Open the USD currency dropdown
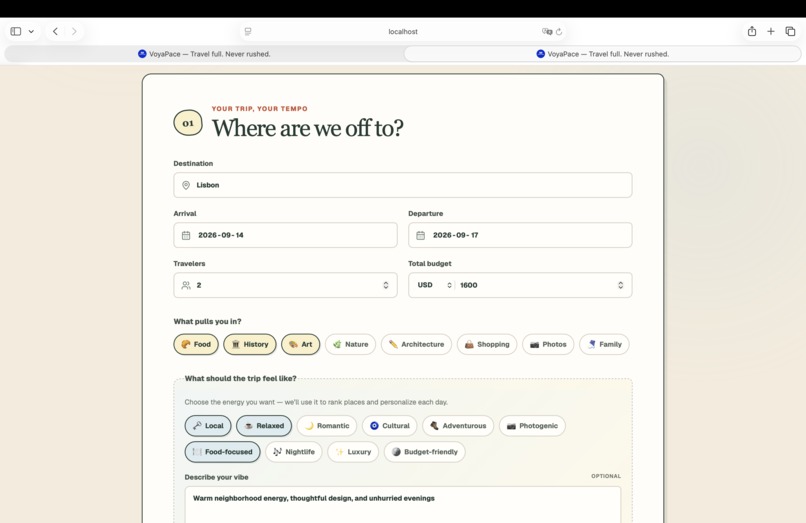 434,285
